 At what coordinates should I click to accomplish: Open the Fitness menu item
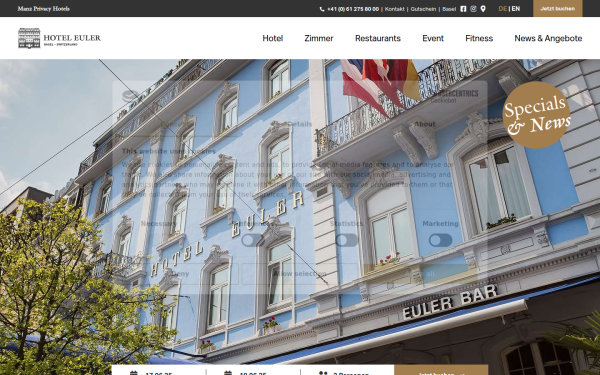tap(479, 38)
